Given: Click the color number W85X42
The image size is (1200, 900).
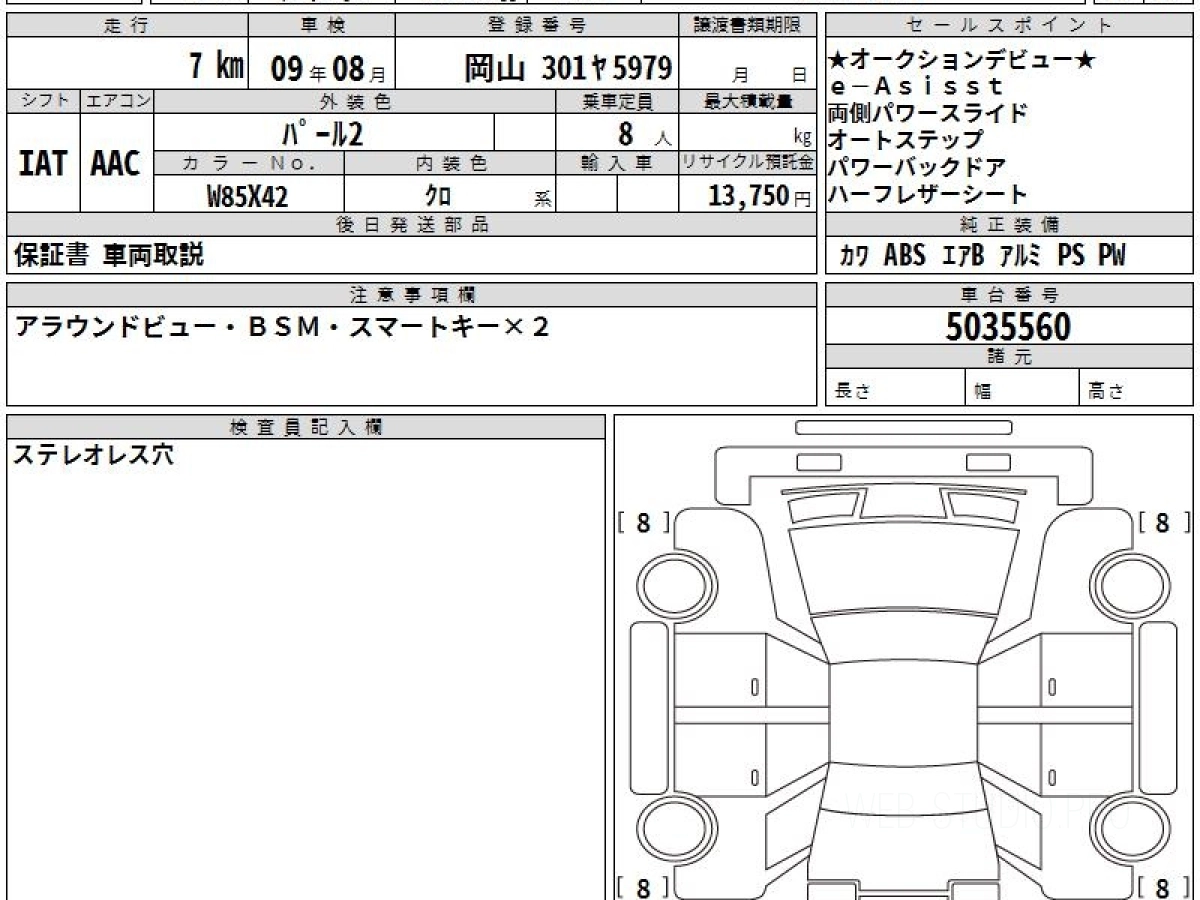Looking at the screenshot, I should tap(247, 197).
